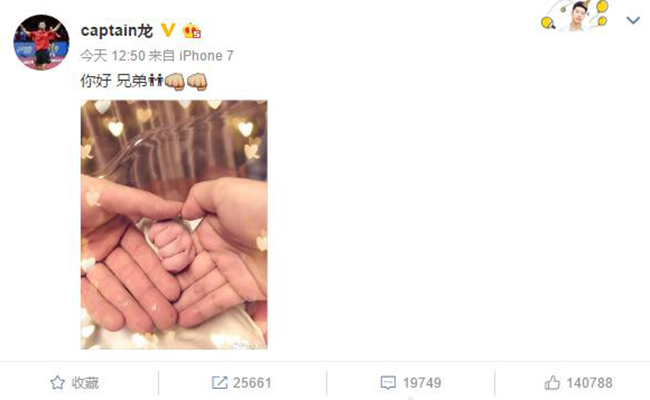Enlarge the baby hand photo thumbnail
This screenshot has height=400, width=650.
point(174,225)
